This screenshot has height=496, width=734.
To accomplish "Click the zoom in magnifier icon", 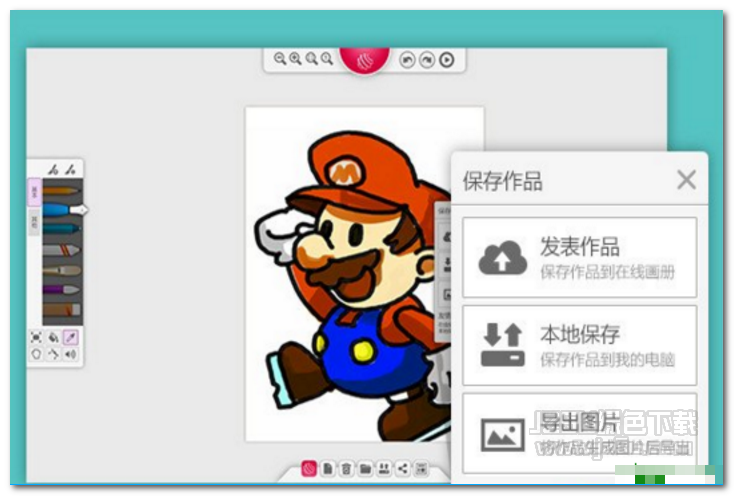I will [x=295, y=58].
